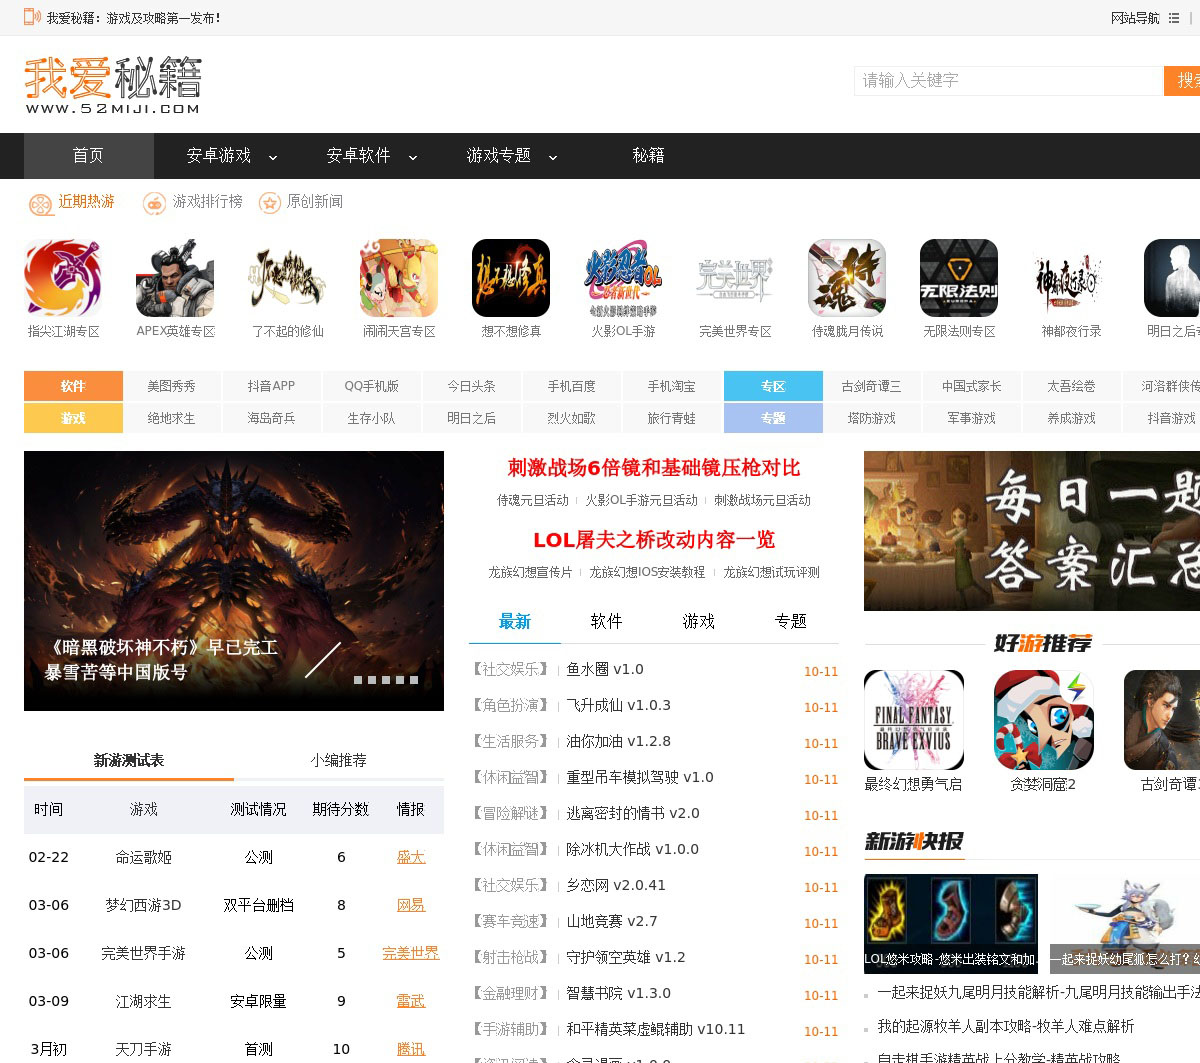Open headline LOL屠夫之桥改动内容一览

click(654, 540)
